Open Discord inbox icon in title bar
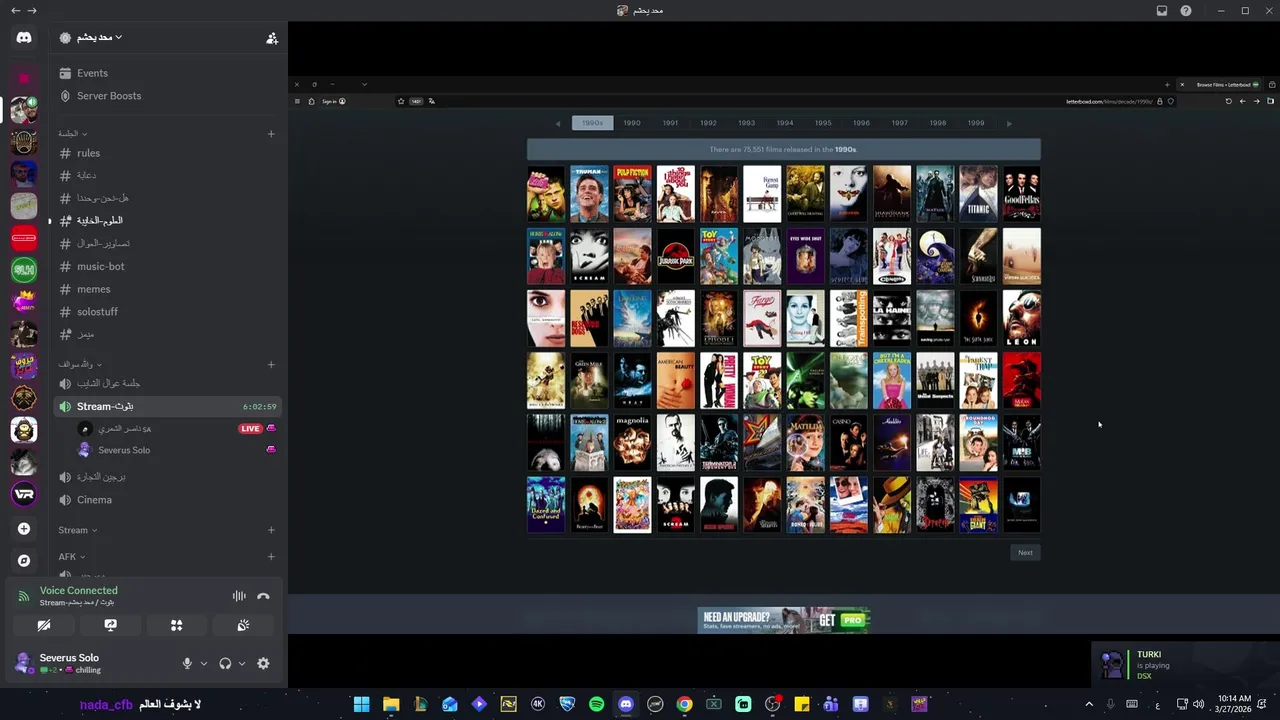 [1161, 11]
